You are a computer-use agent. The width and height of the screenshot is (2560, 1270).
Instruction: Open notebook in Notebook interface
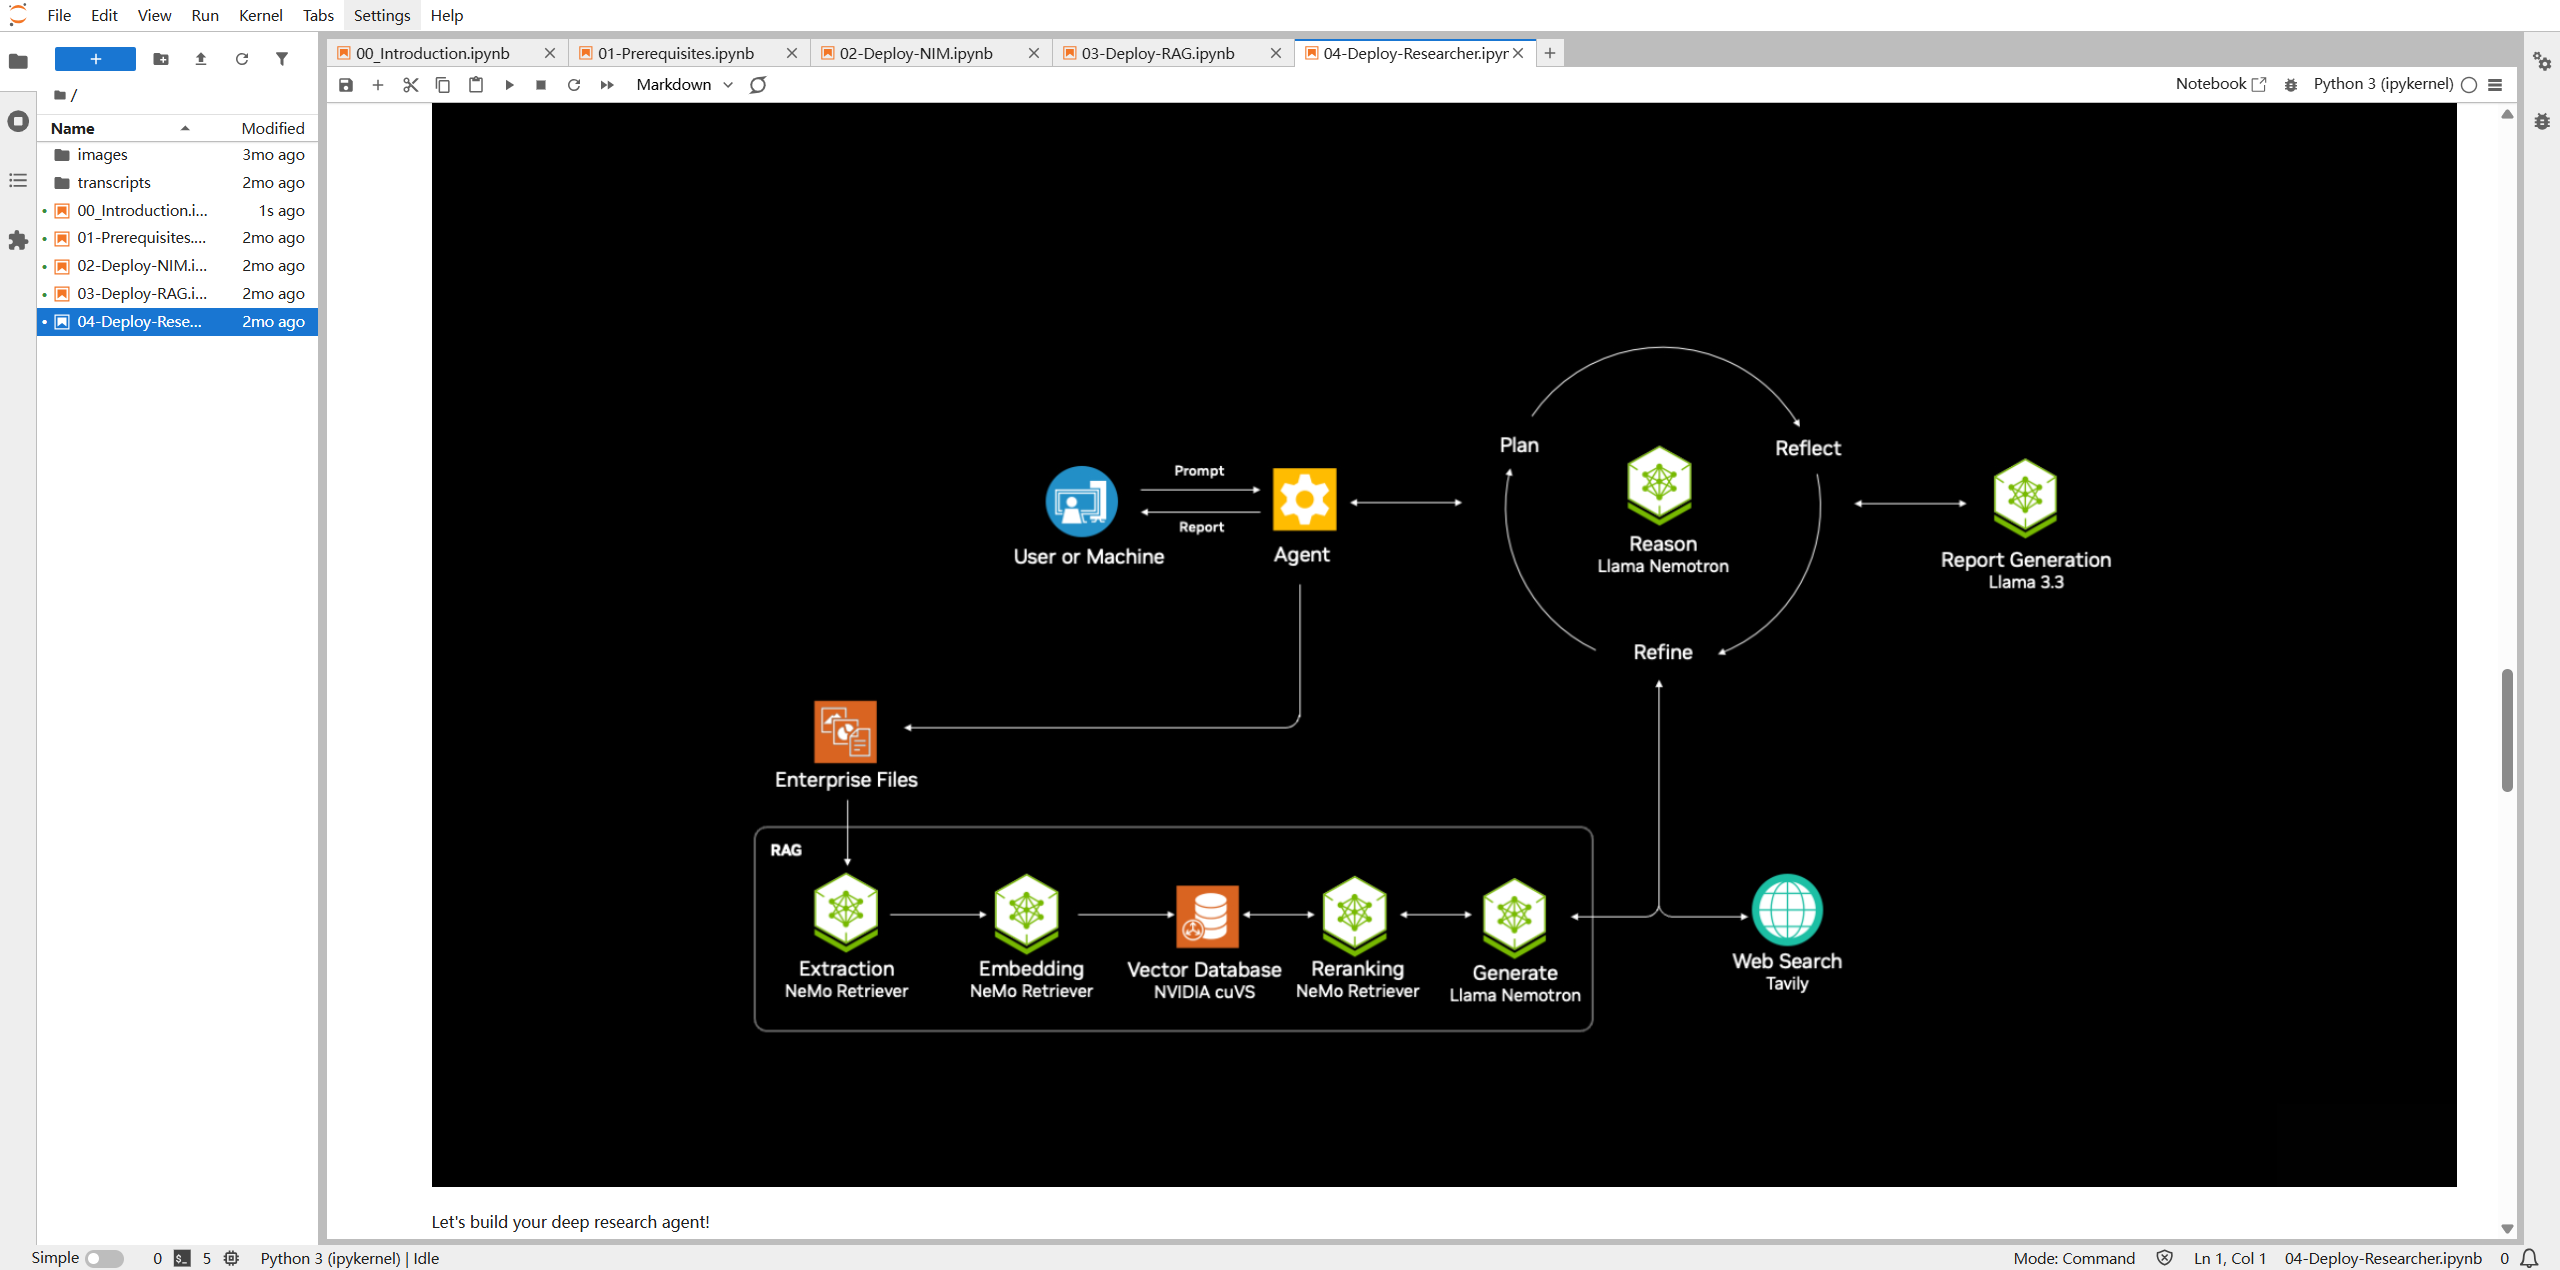pos(2221,84)
